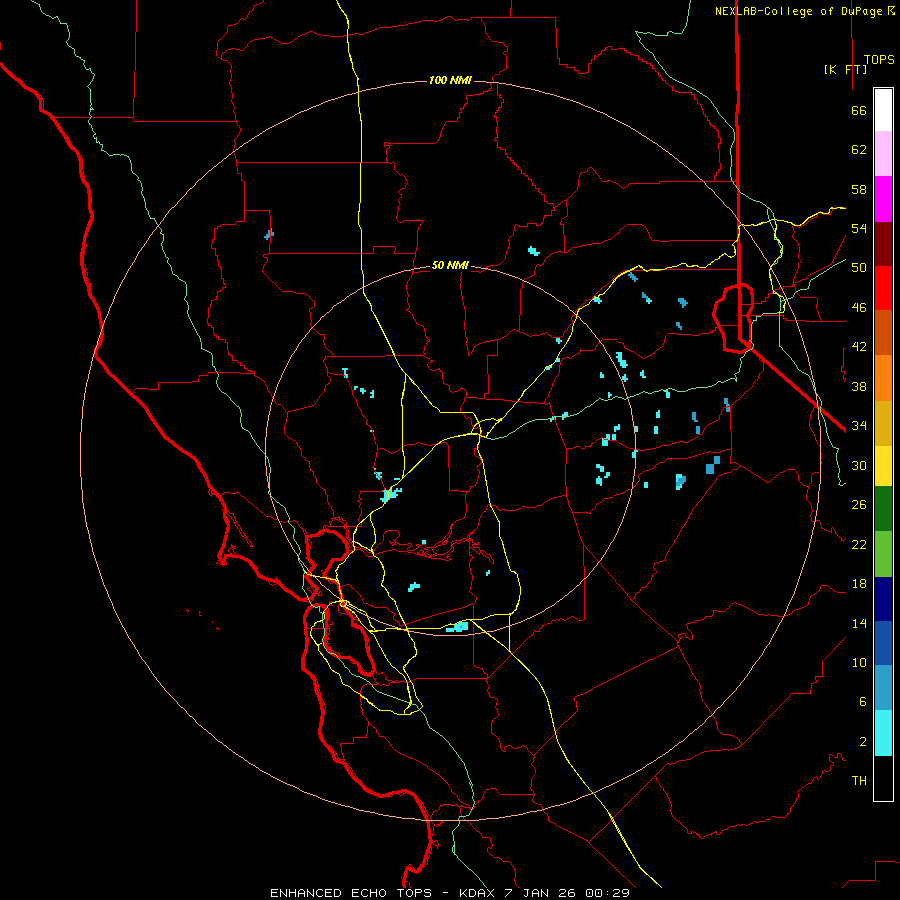This screenshot has width=900, height=900.
Task: Click the 'TOPS' legend title
Action: [x=879, y=60]
